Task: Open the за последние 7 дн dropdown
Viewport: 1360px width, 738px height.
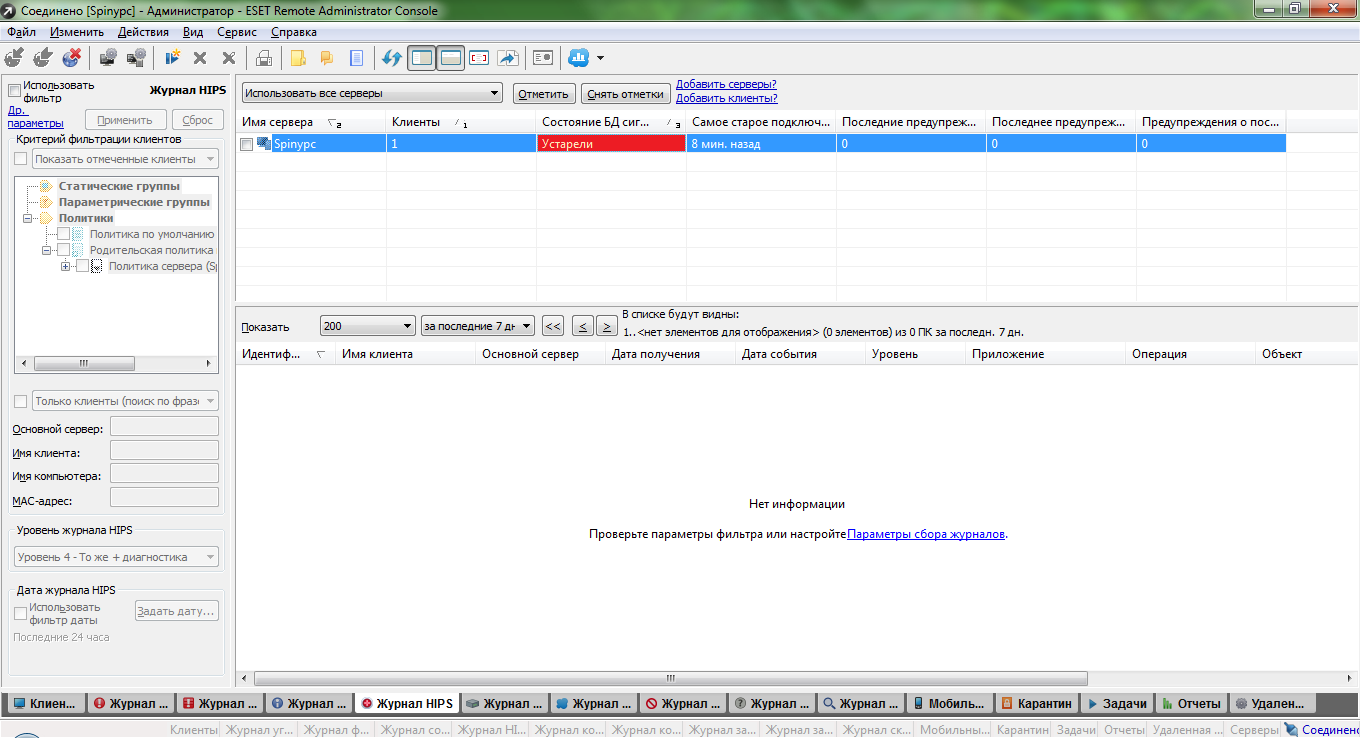Action: (x=478, y=326)
